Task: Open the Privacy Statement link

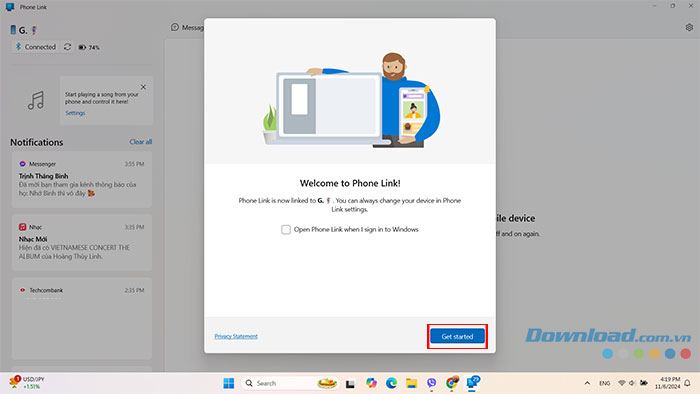Action: 236,336
